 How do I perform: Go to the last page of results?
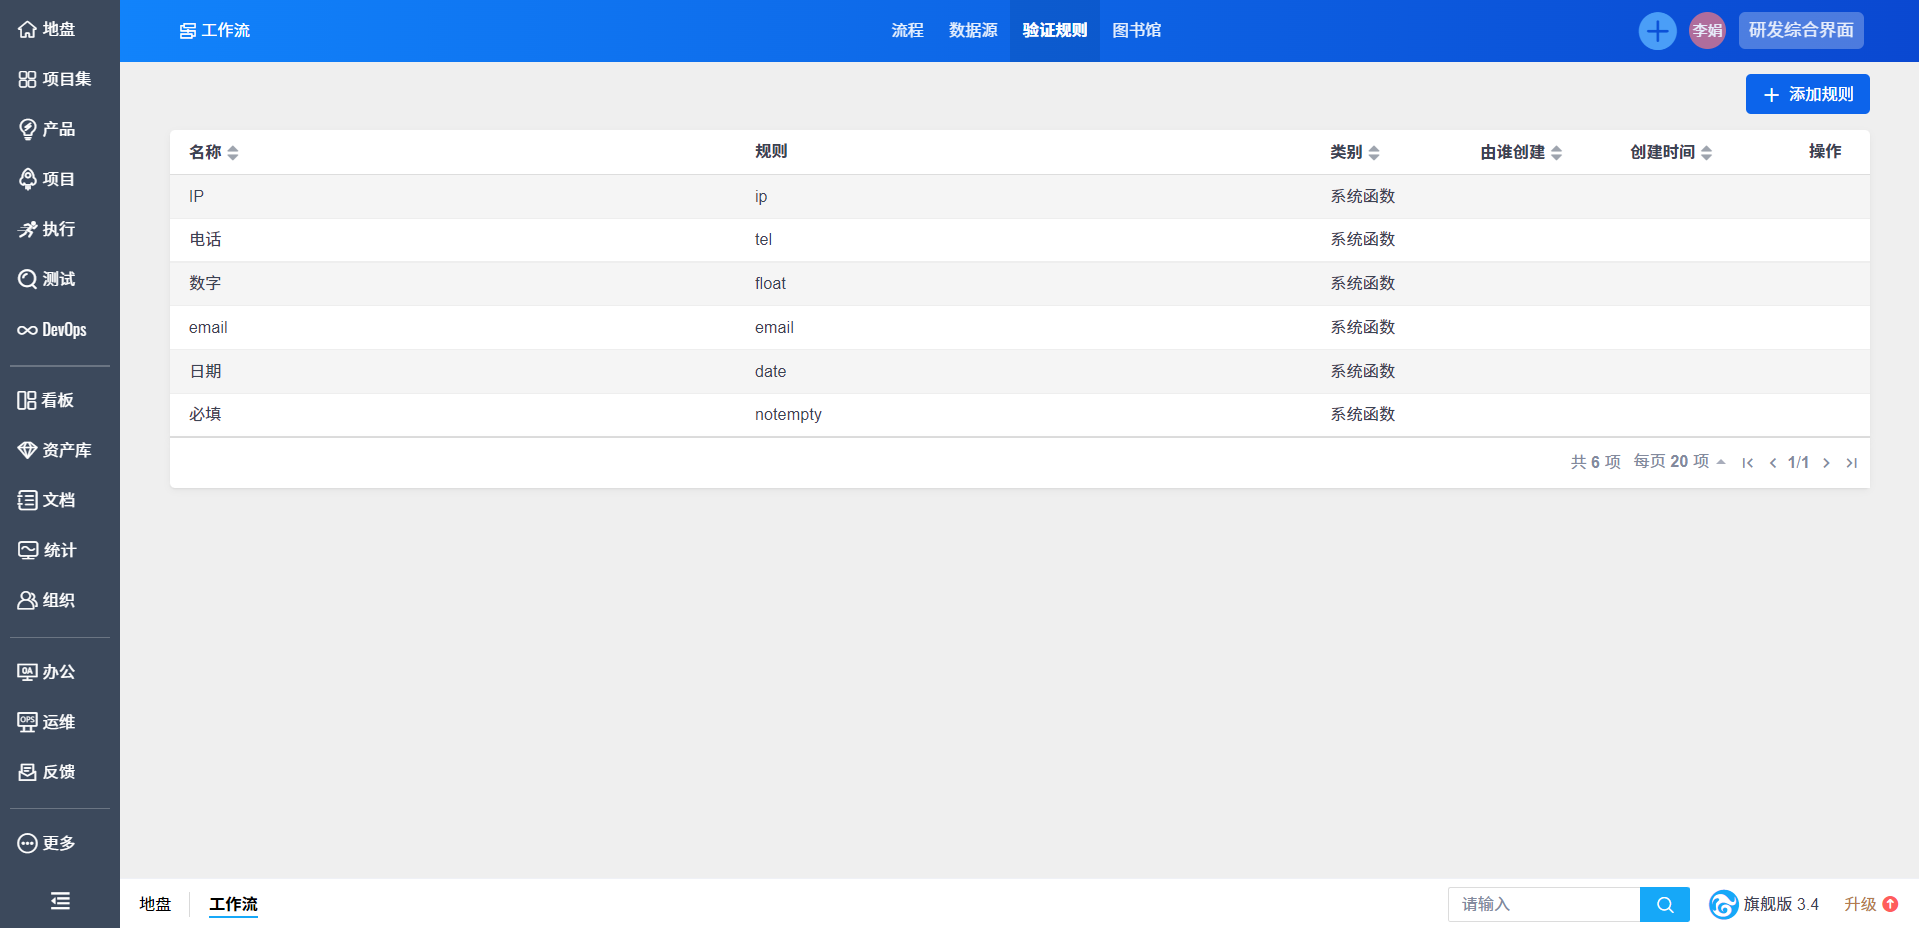1851,462
